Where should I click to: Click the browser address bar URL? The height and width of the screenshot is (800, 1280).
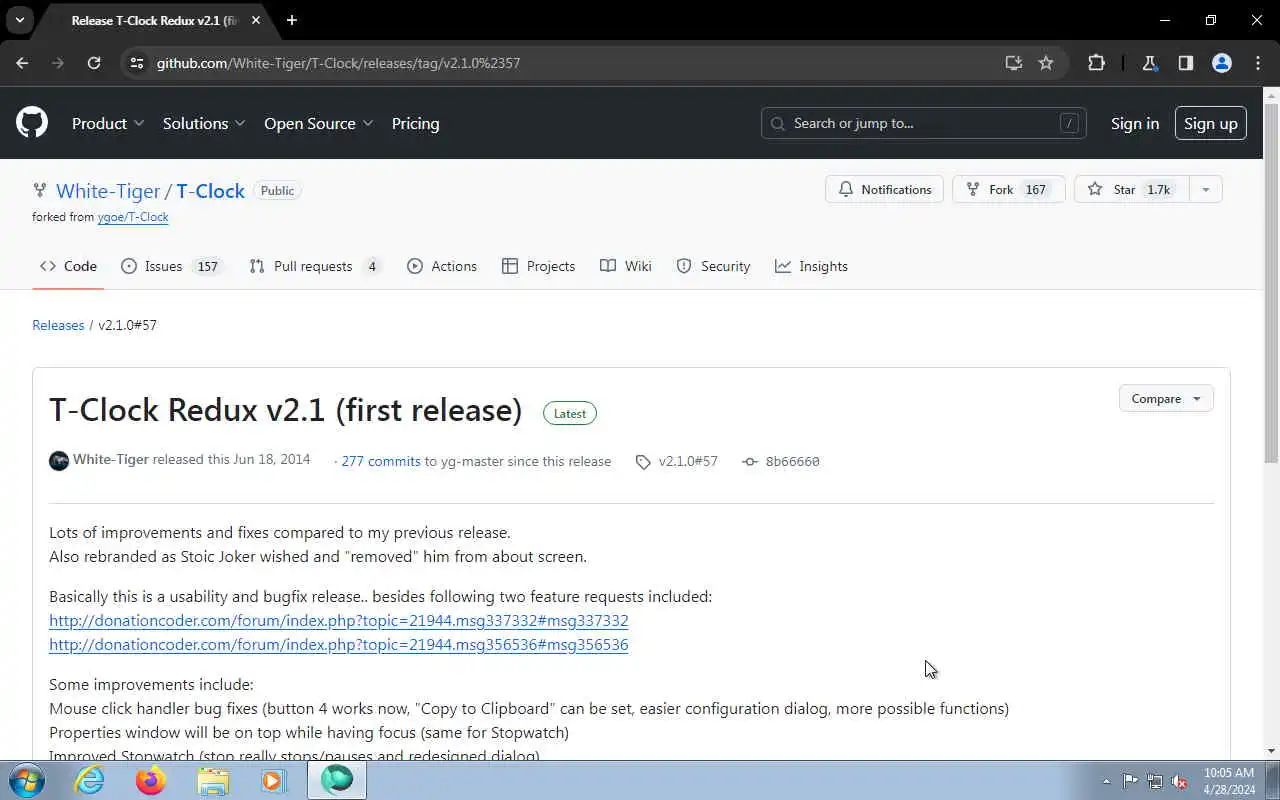(x=338, y=62)
